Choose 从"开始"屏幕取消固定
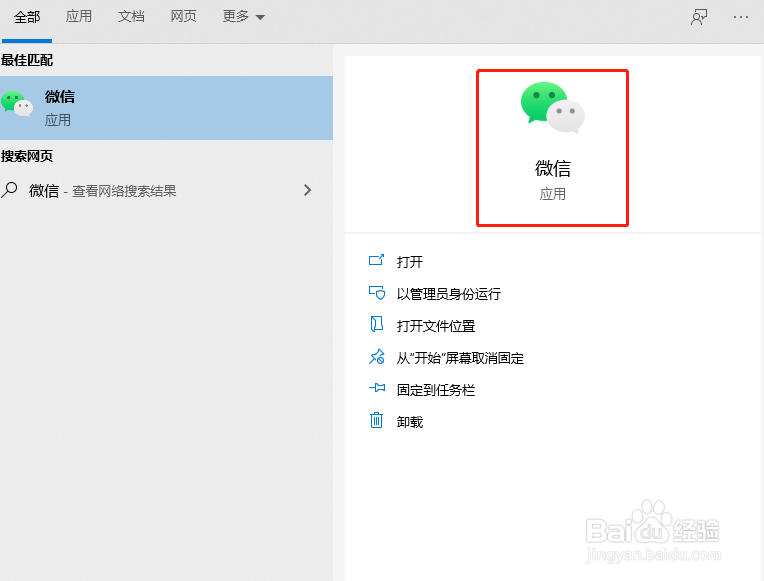Viewport: 764px width, 581px height. pos(460,358)
